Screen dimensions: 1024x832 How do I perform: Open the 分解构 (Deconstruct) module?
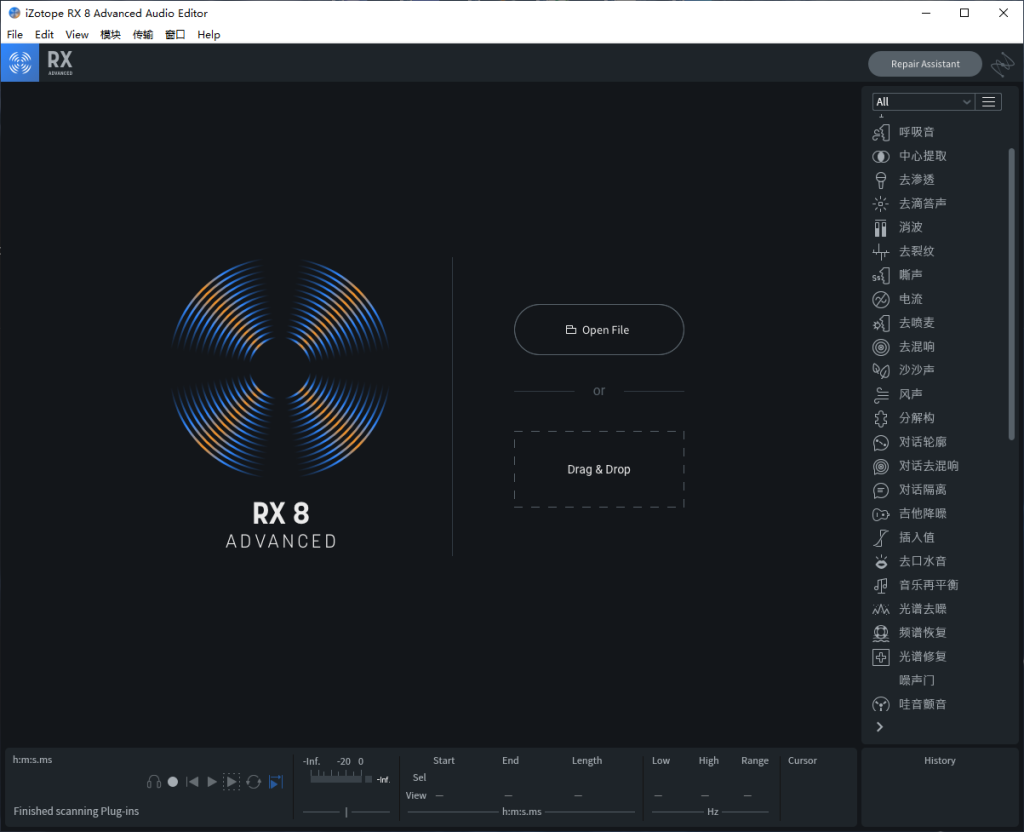tap(904, 419)
